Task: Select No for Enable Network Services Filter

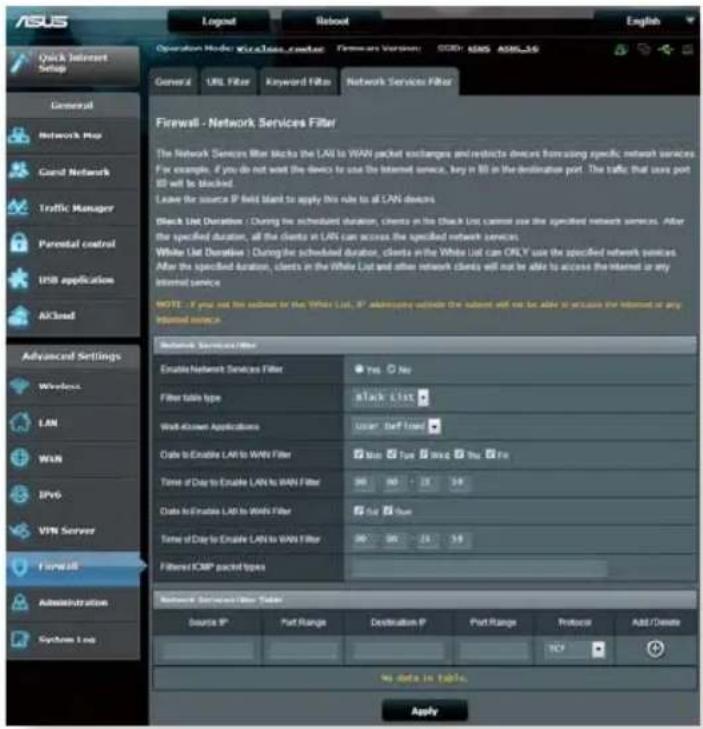Action: pos(391,369)
